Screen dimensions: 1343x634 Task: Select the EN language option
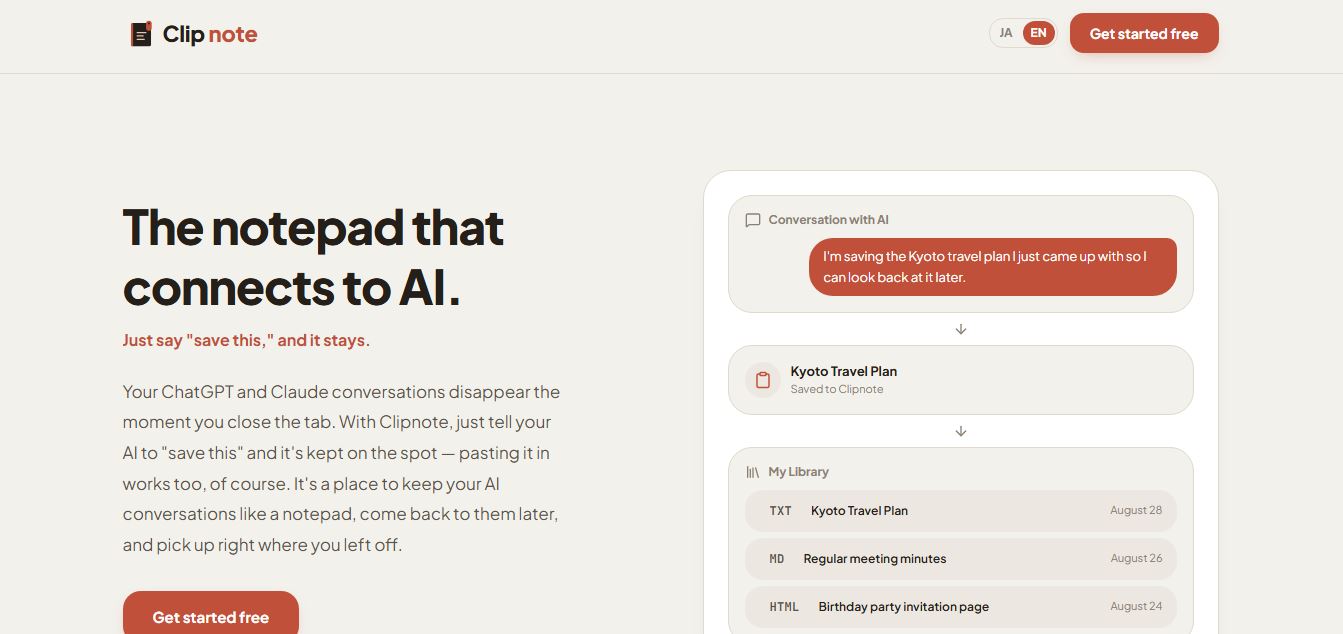[x=1039, y=33]
